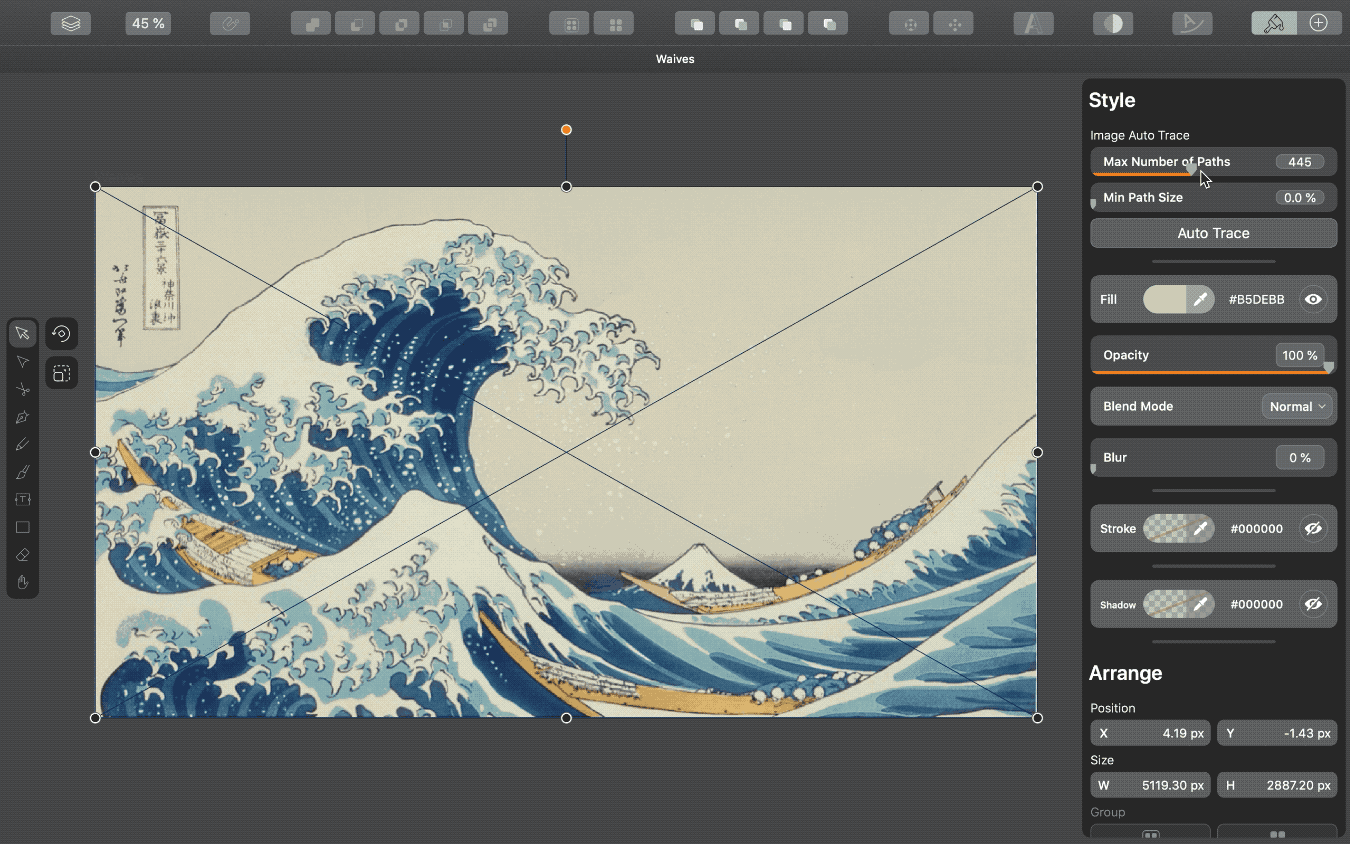The width and height of the screenshot is (1350, 844).
Task: Toggle rotate mode beside the selection tool
Action: click(61, 334)
